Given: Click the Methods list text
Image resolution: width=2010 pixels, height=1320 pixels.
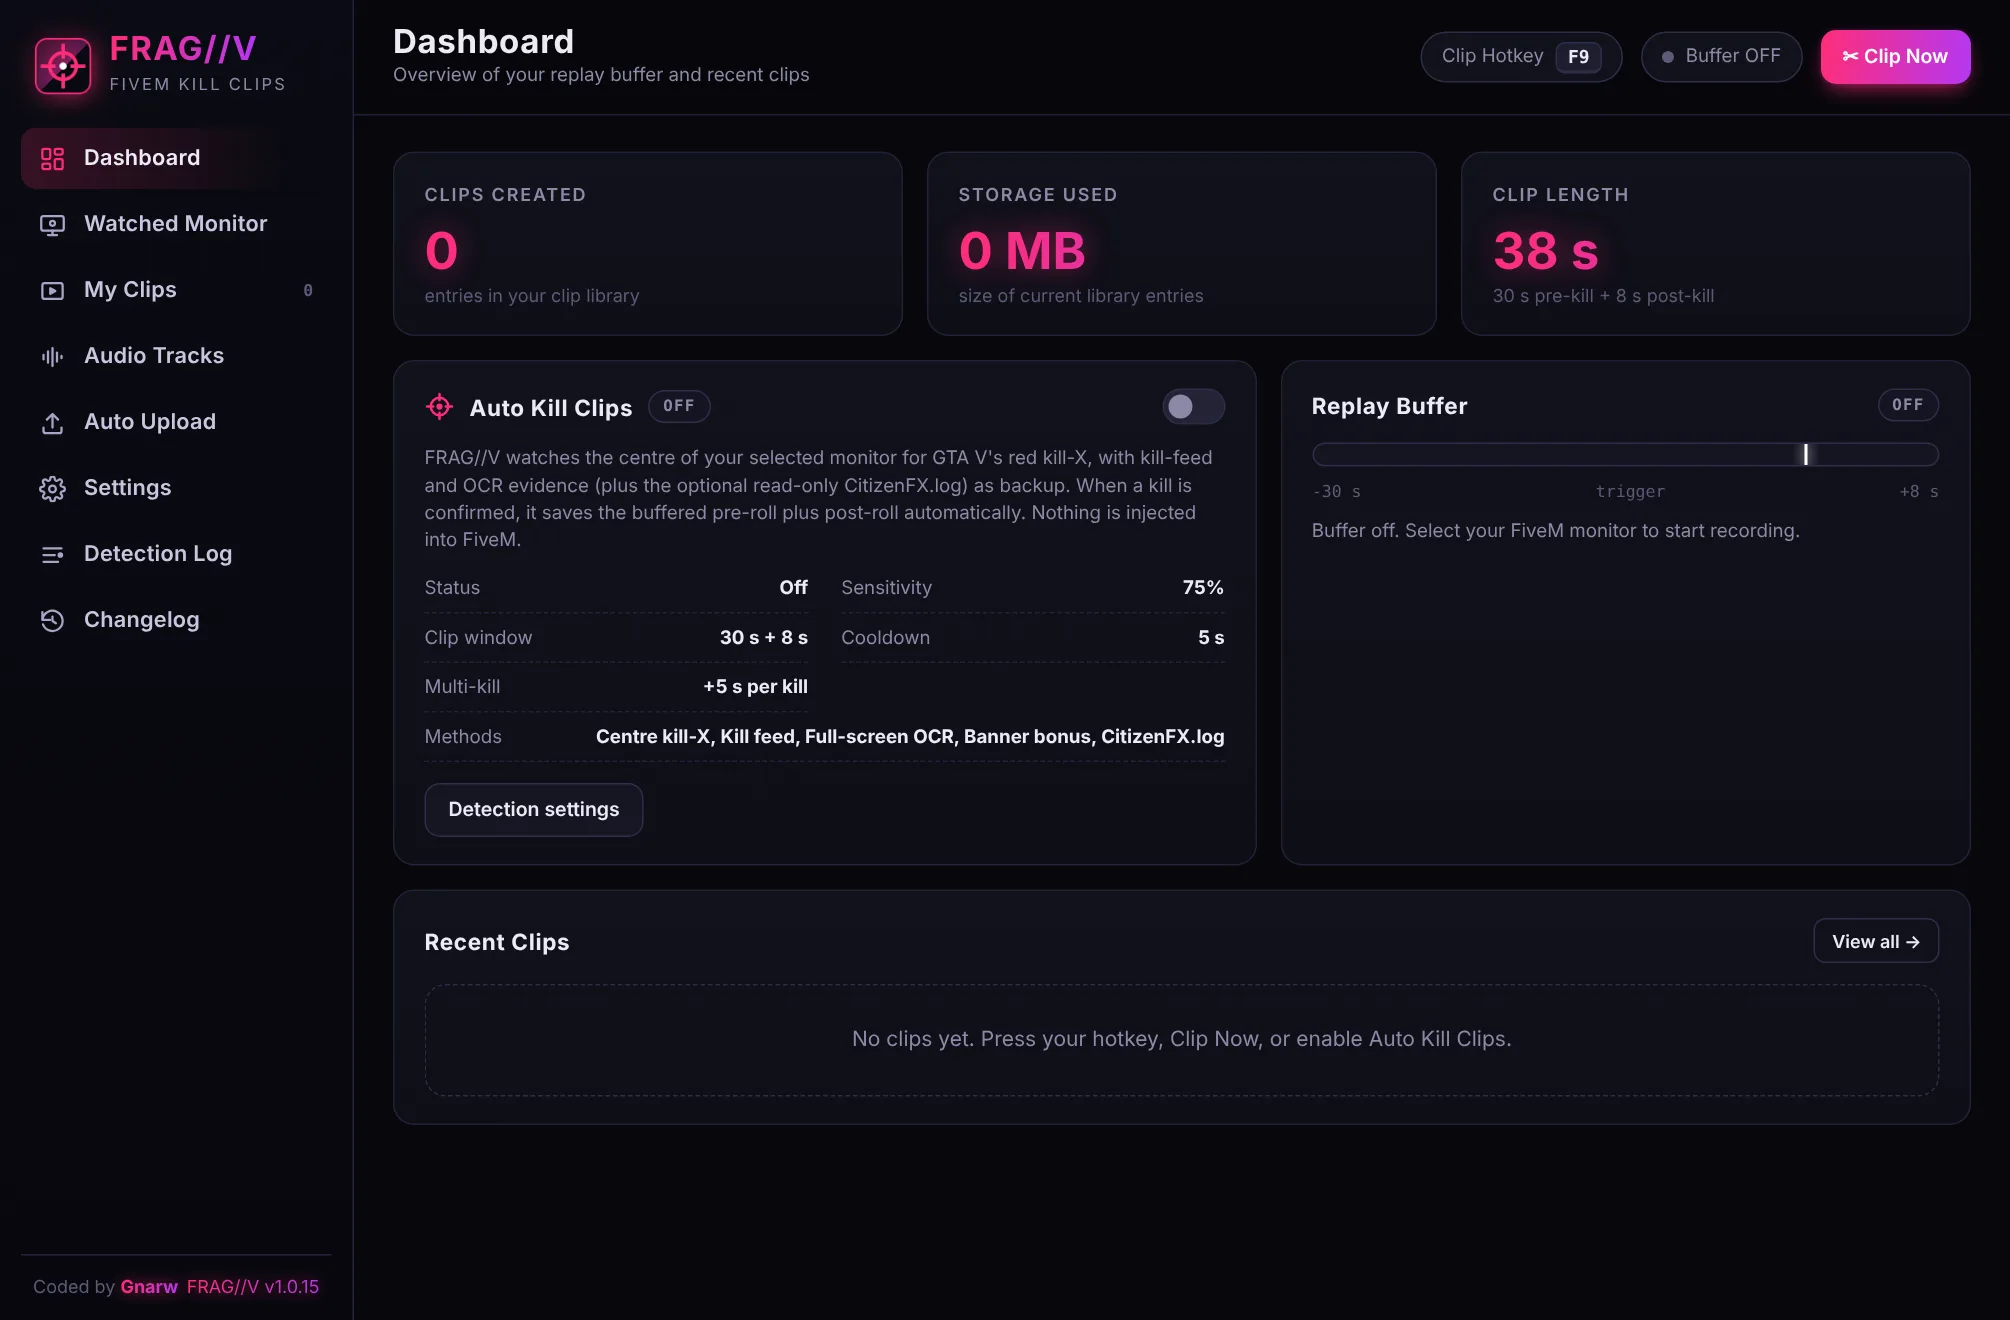Looking at the screenshot, I should click(910, 737).
